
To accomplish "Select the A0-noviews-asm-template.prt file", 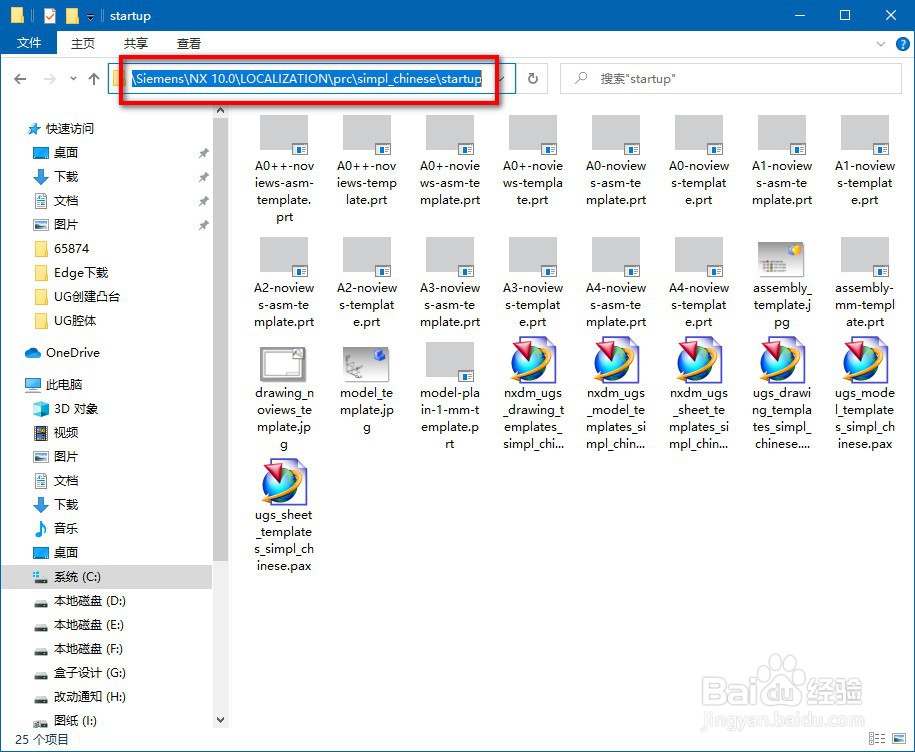I will tap(616, 161).
